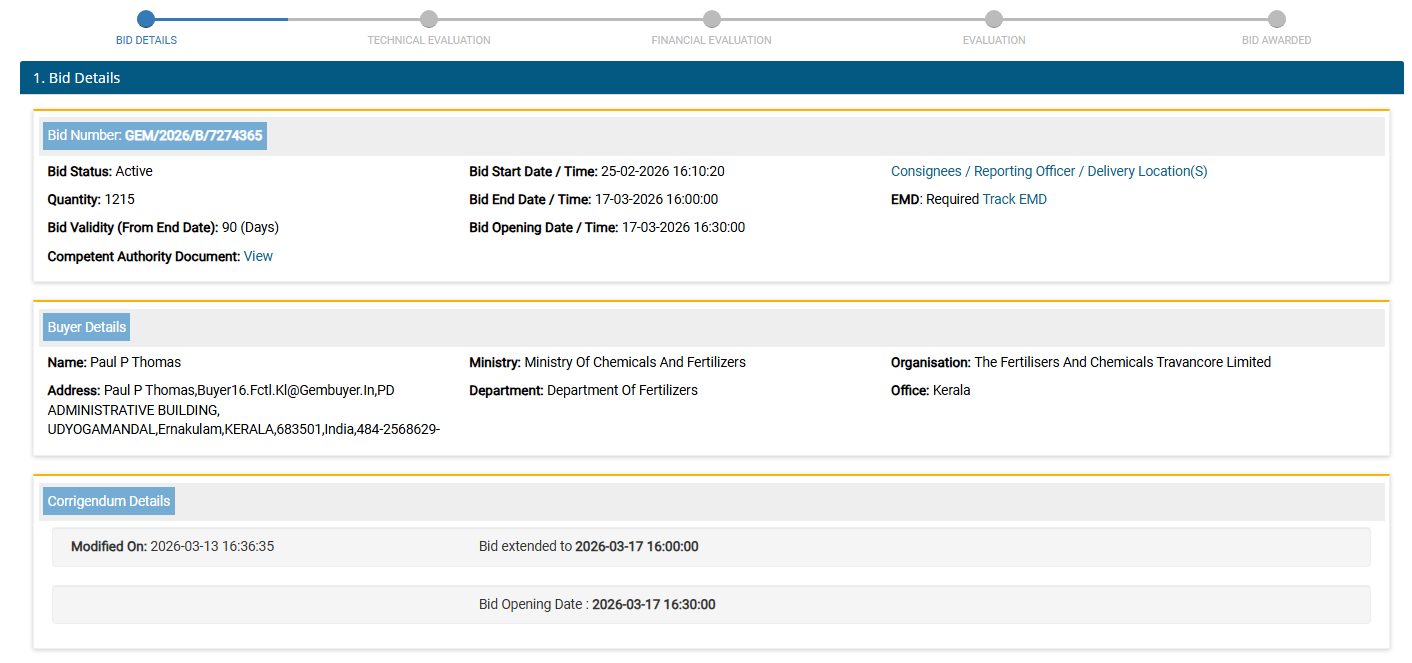This screenshot has height=663, width=1412.
Task: Click the Bid Details step circle
Action: coord(146,19)
